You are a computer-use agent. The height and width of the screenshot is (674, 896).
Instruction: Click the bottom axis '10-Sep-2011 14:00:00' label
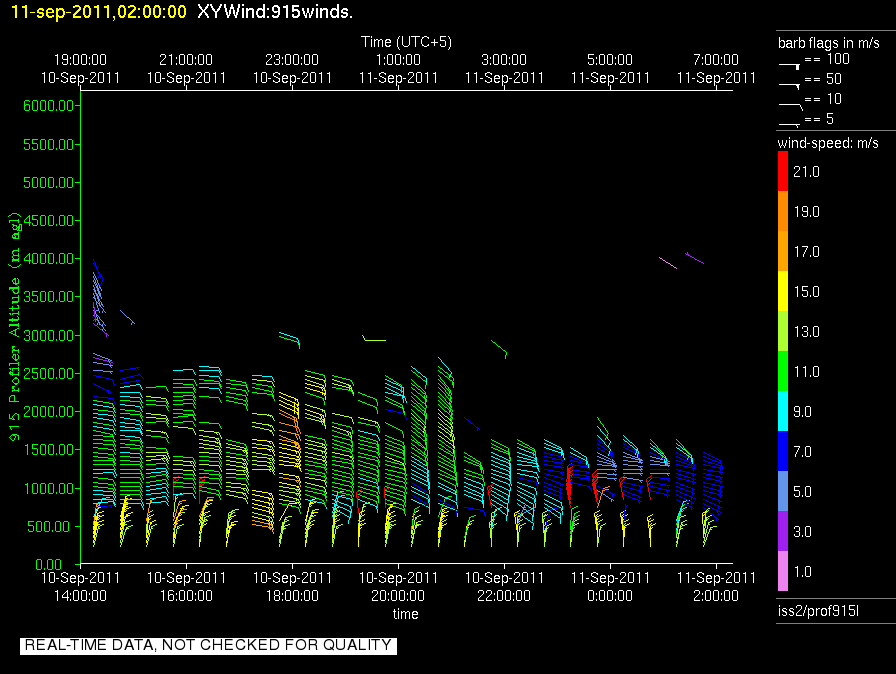point(80,587)
